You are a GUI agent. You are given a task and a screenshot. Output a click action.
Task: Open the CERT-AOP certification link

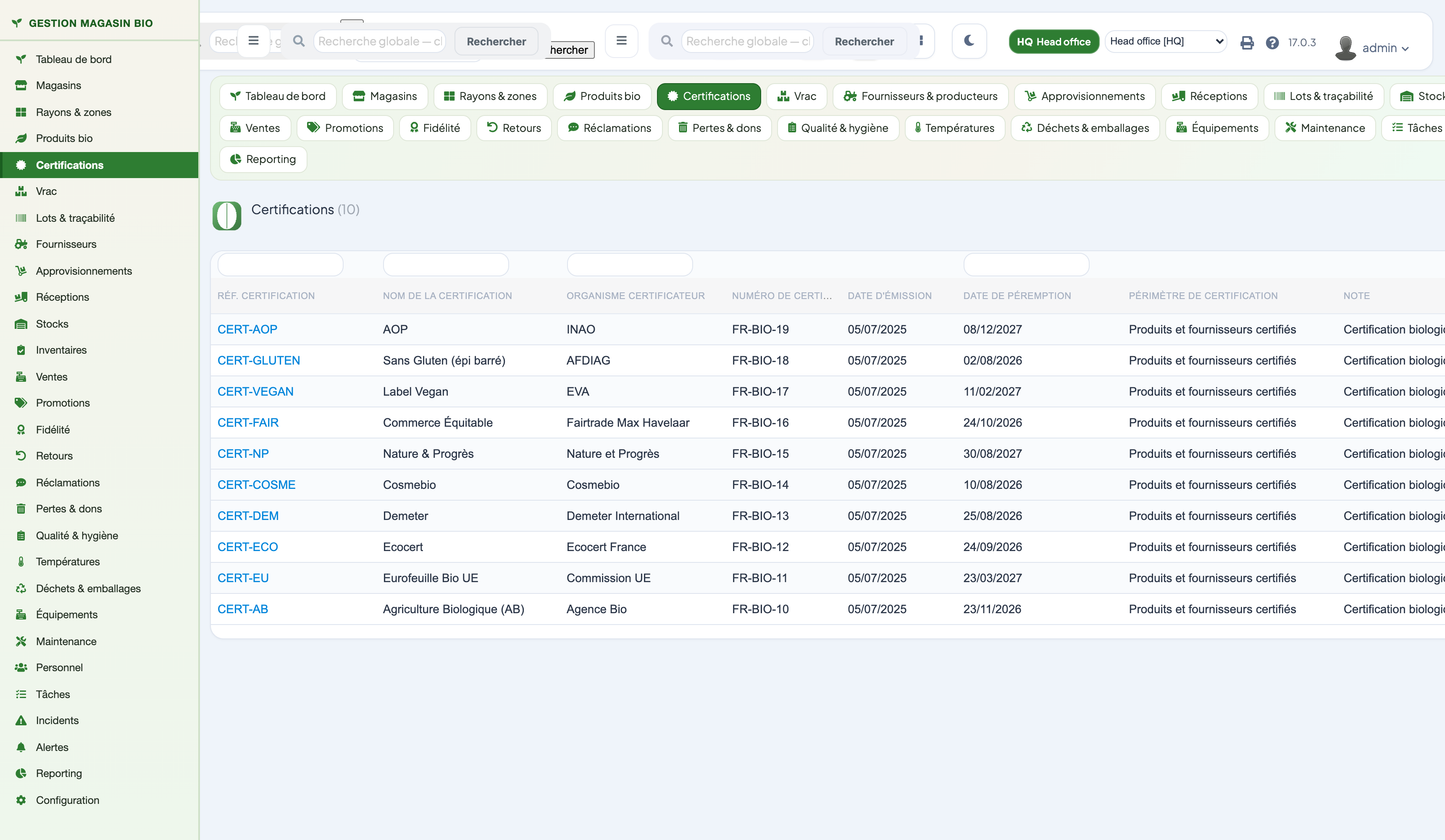[x=247, y=329]
